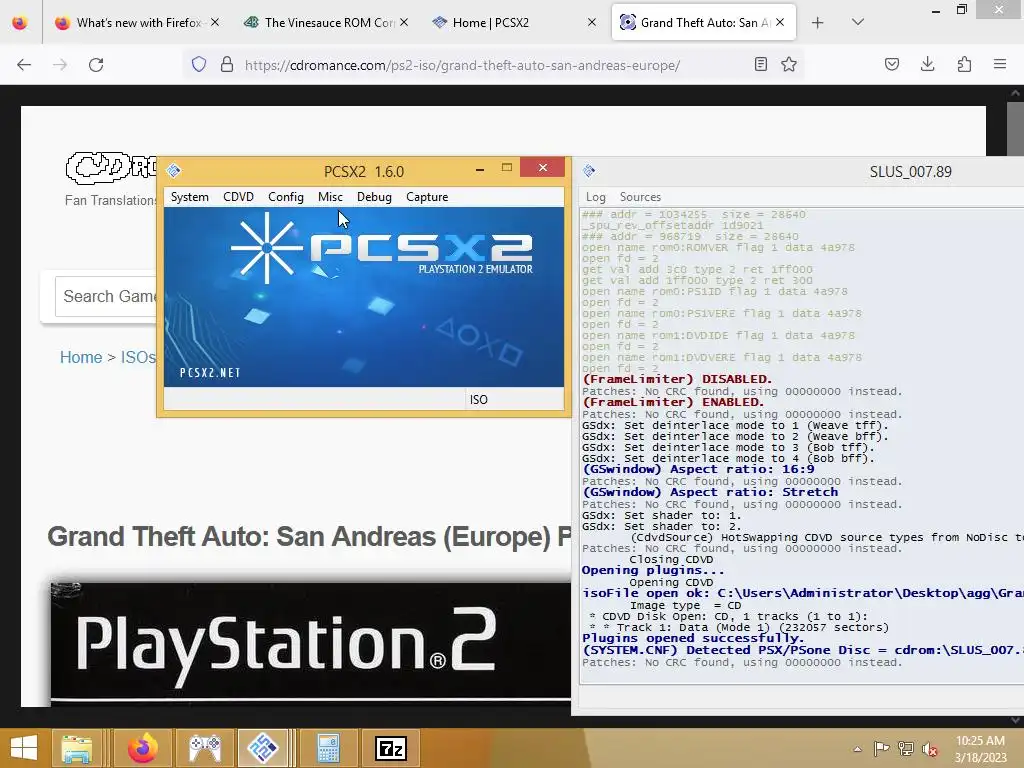The image size is (1024, 768).
Task: Click '(GSwindow) Aspect ratio: 16:9' log line
Action: pos(698,470)
